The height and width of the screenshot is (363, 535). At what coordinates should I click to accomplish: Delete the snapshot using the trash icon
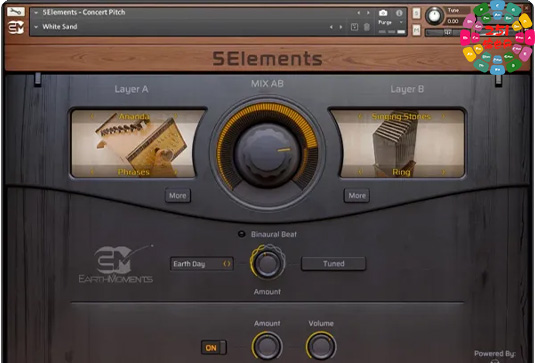pyautogui.click(x=366, y=27)
